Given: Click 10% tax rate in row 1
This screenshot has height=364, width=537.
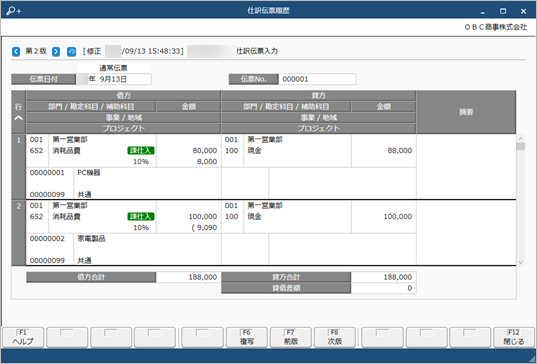Looking at the screenshot, I should [141, 162].
